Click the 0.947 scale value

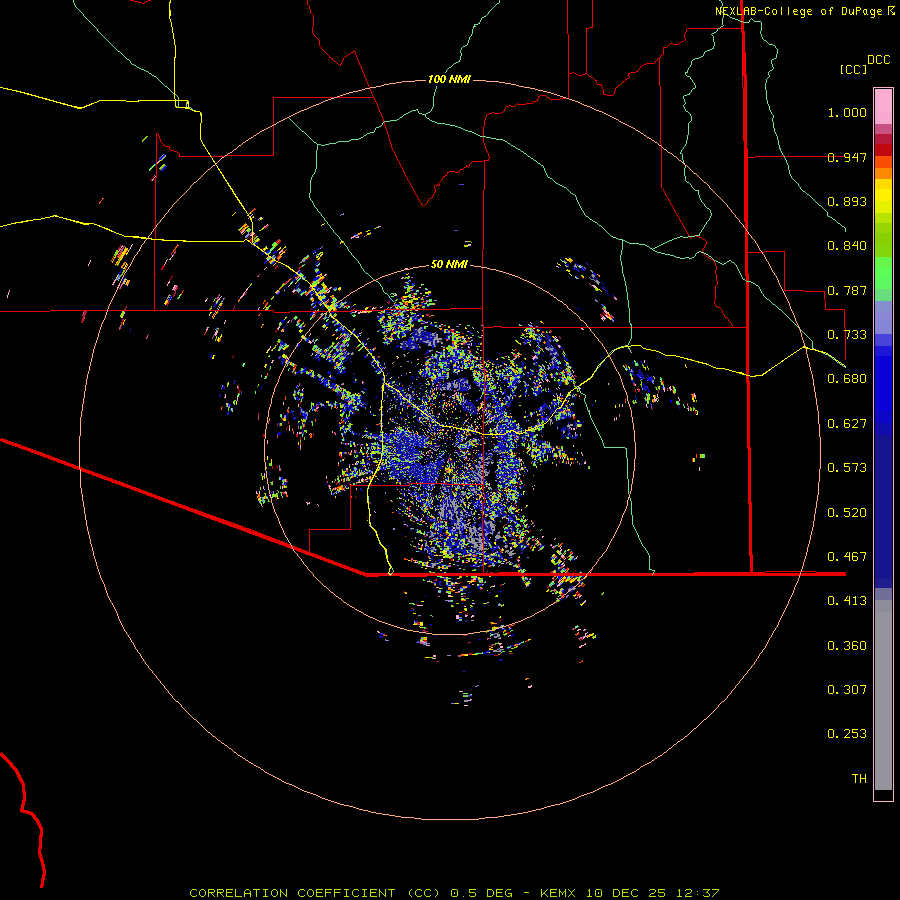coord(847,157)
